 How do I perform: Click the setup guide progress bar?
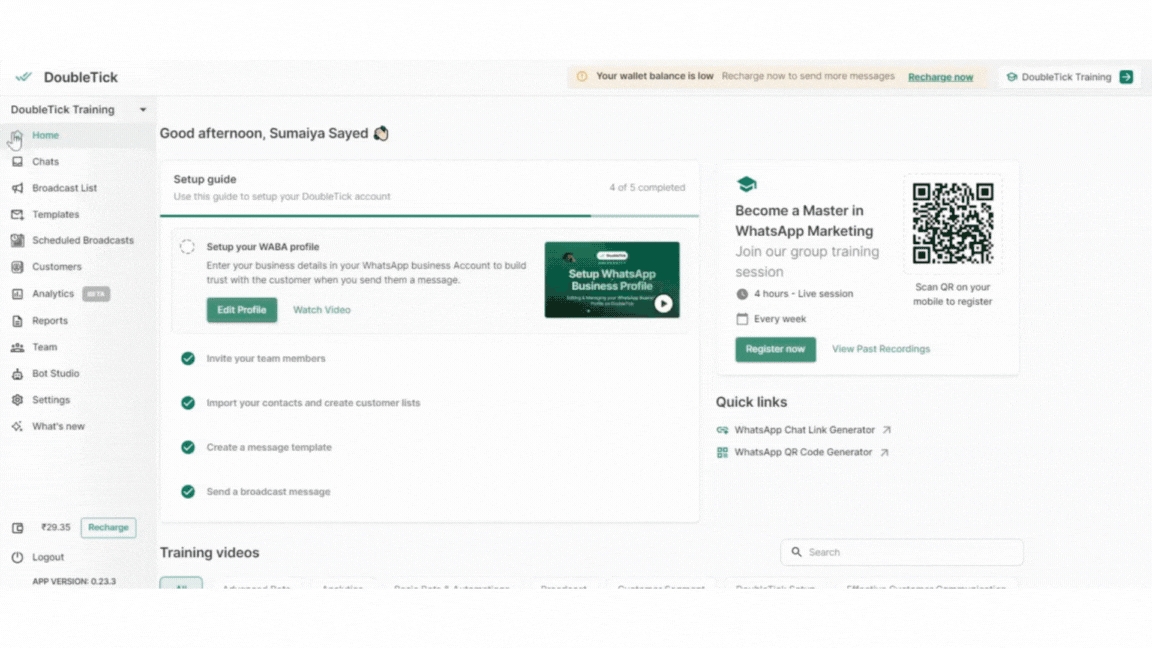(x=429, y=215)
